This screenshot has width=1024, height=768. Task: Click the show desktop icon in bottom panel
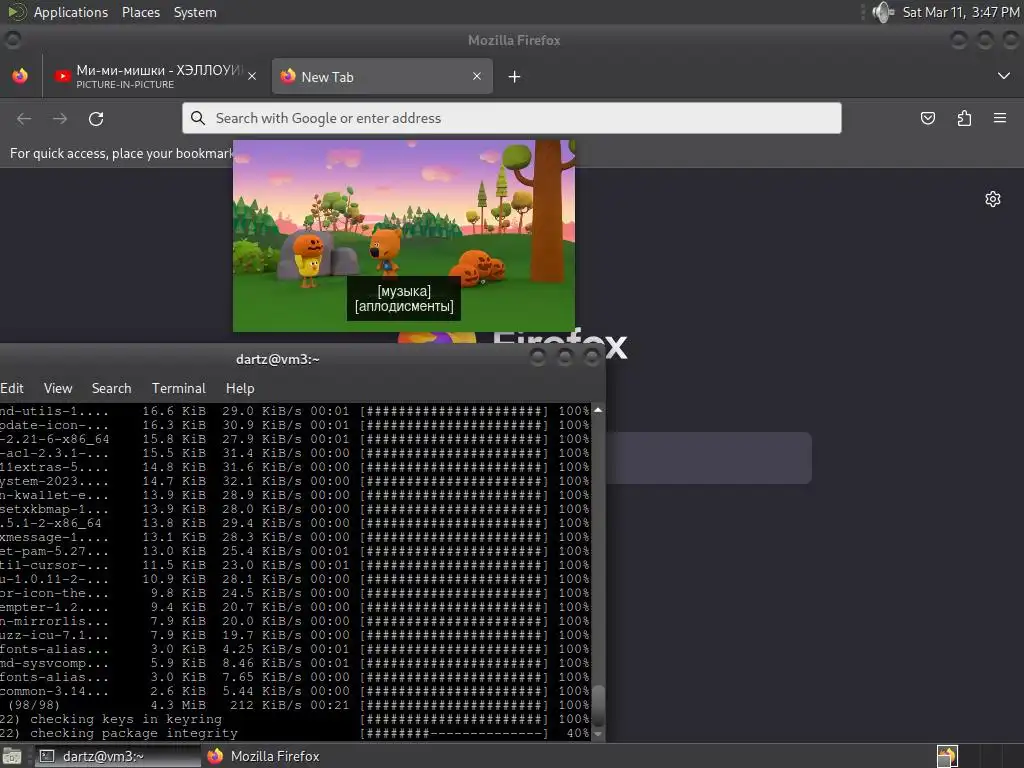[12, 756]
